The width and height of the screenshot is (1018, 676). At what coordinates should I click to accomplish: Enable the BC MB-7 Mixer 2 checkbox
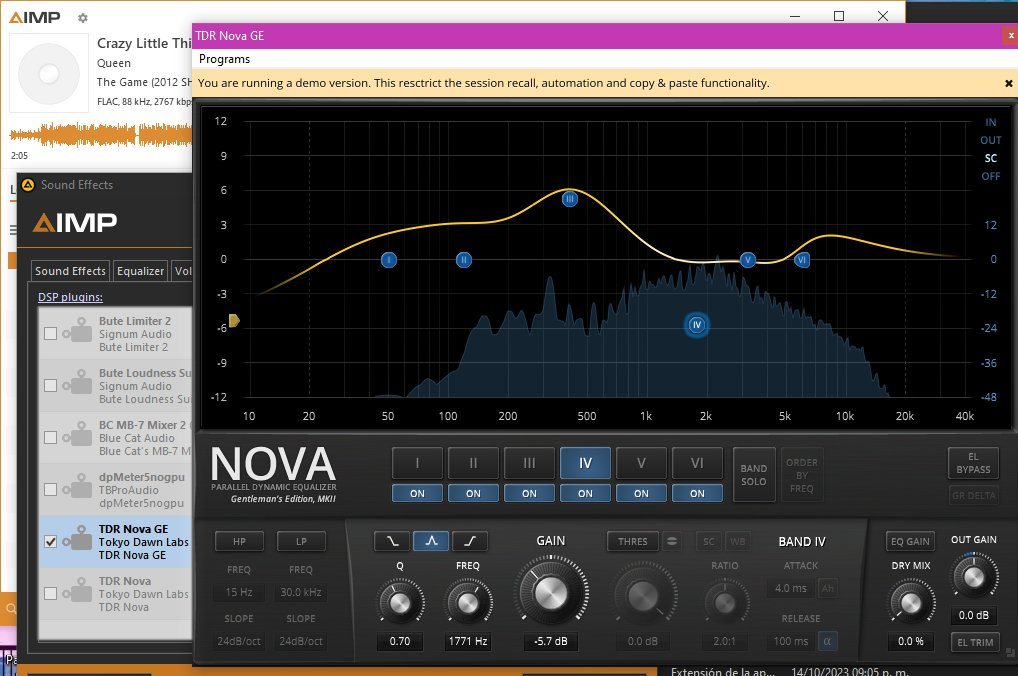click(50, 437)
